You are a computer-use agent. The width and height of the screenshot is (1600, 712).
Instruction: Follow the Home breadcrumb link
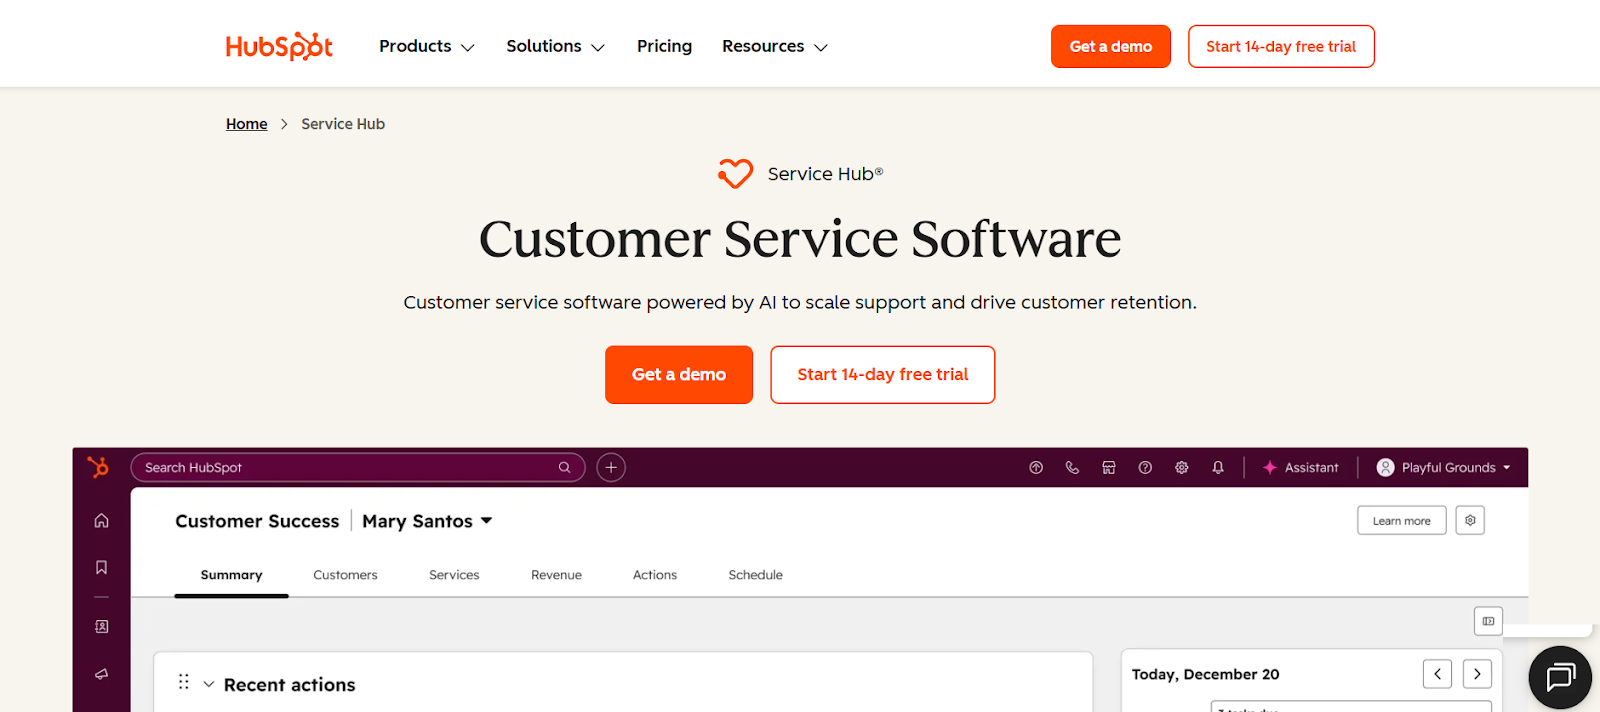[246, 124]
